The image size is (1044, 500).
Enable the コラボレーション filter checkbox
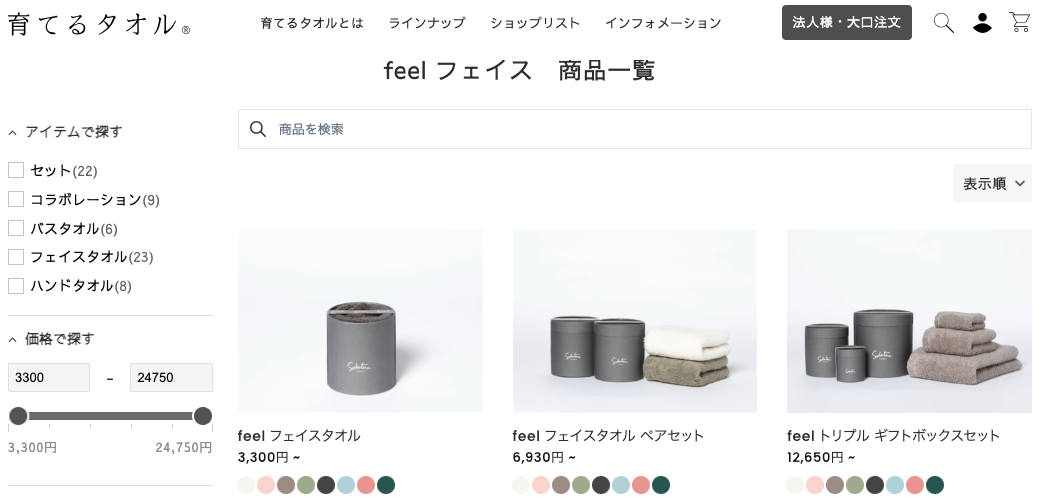(16, 199)
